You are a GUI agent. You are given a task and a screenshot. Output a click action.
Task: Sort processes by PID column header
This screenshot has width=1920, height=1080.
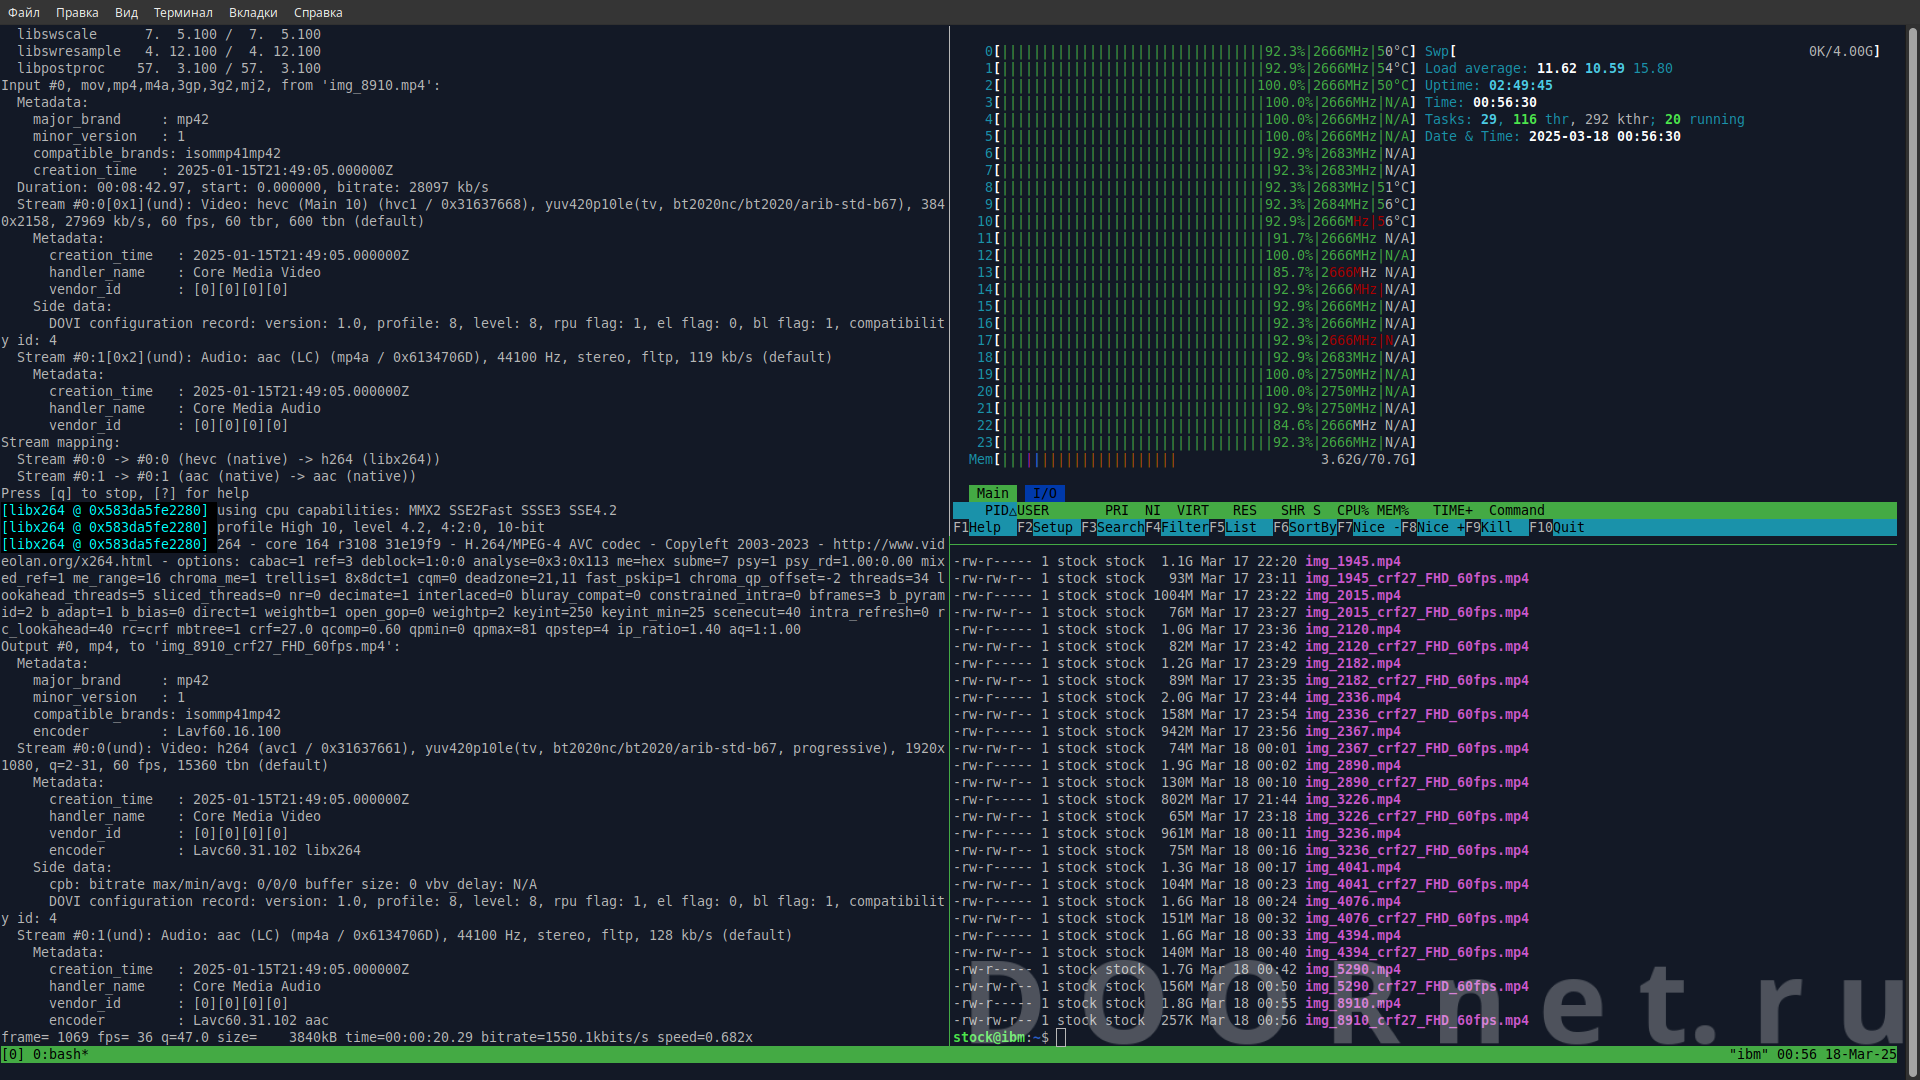coord(996,510)
